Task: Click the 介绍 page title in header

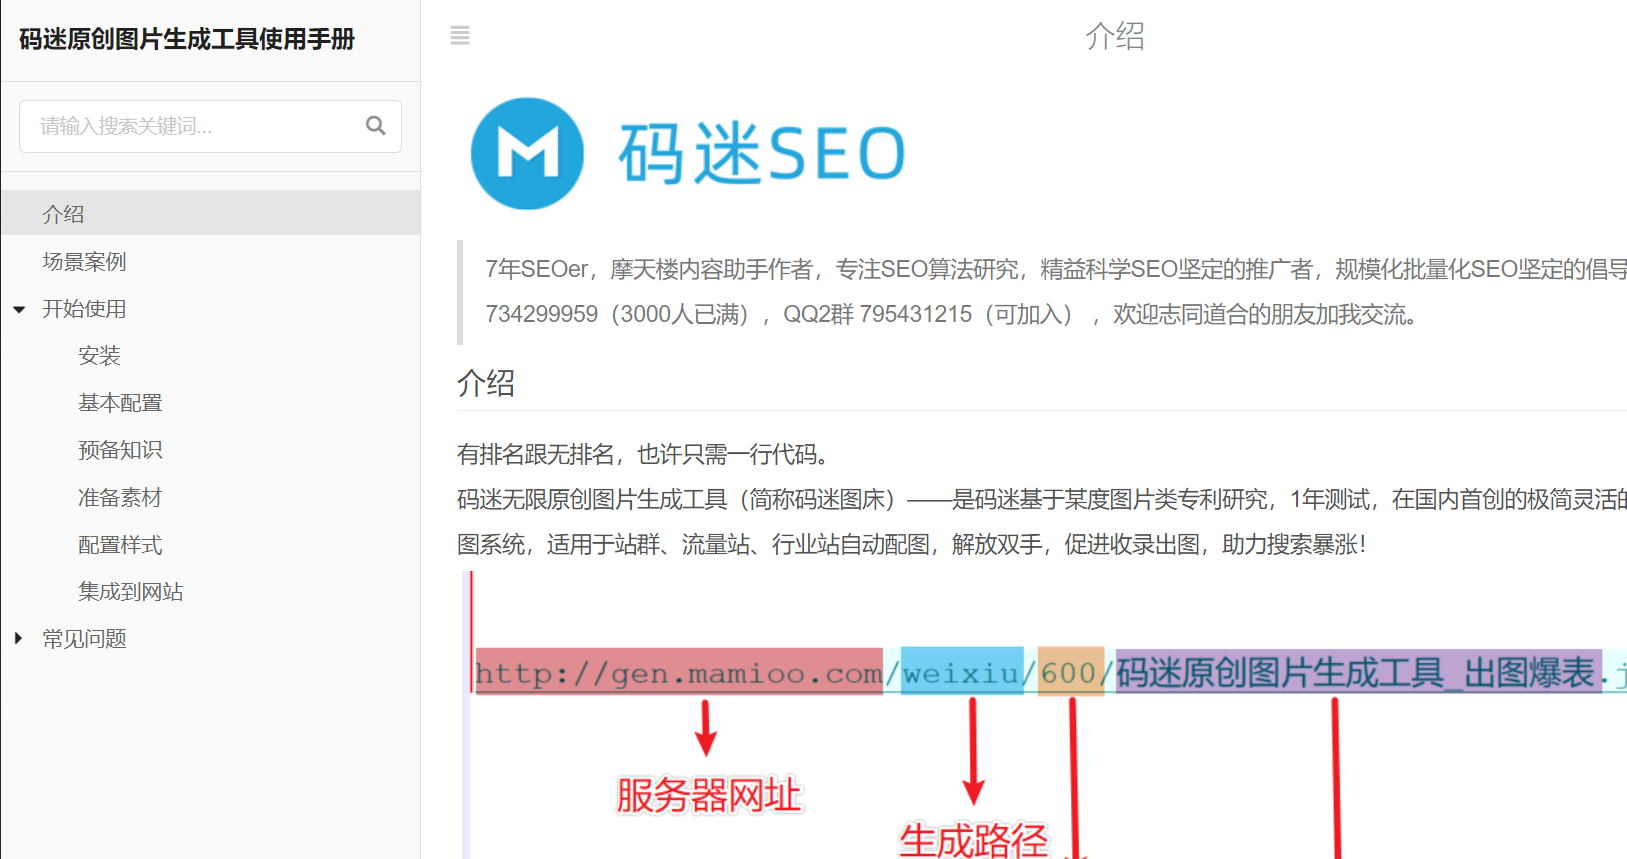Action: click(x=1115, y=36)
